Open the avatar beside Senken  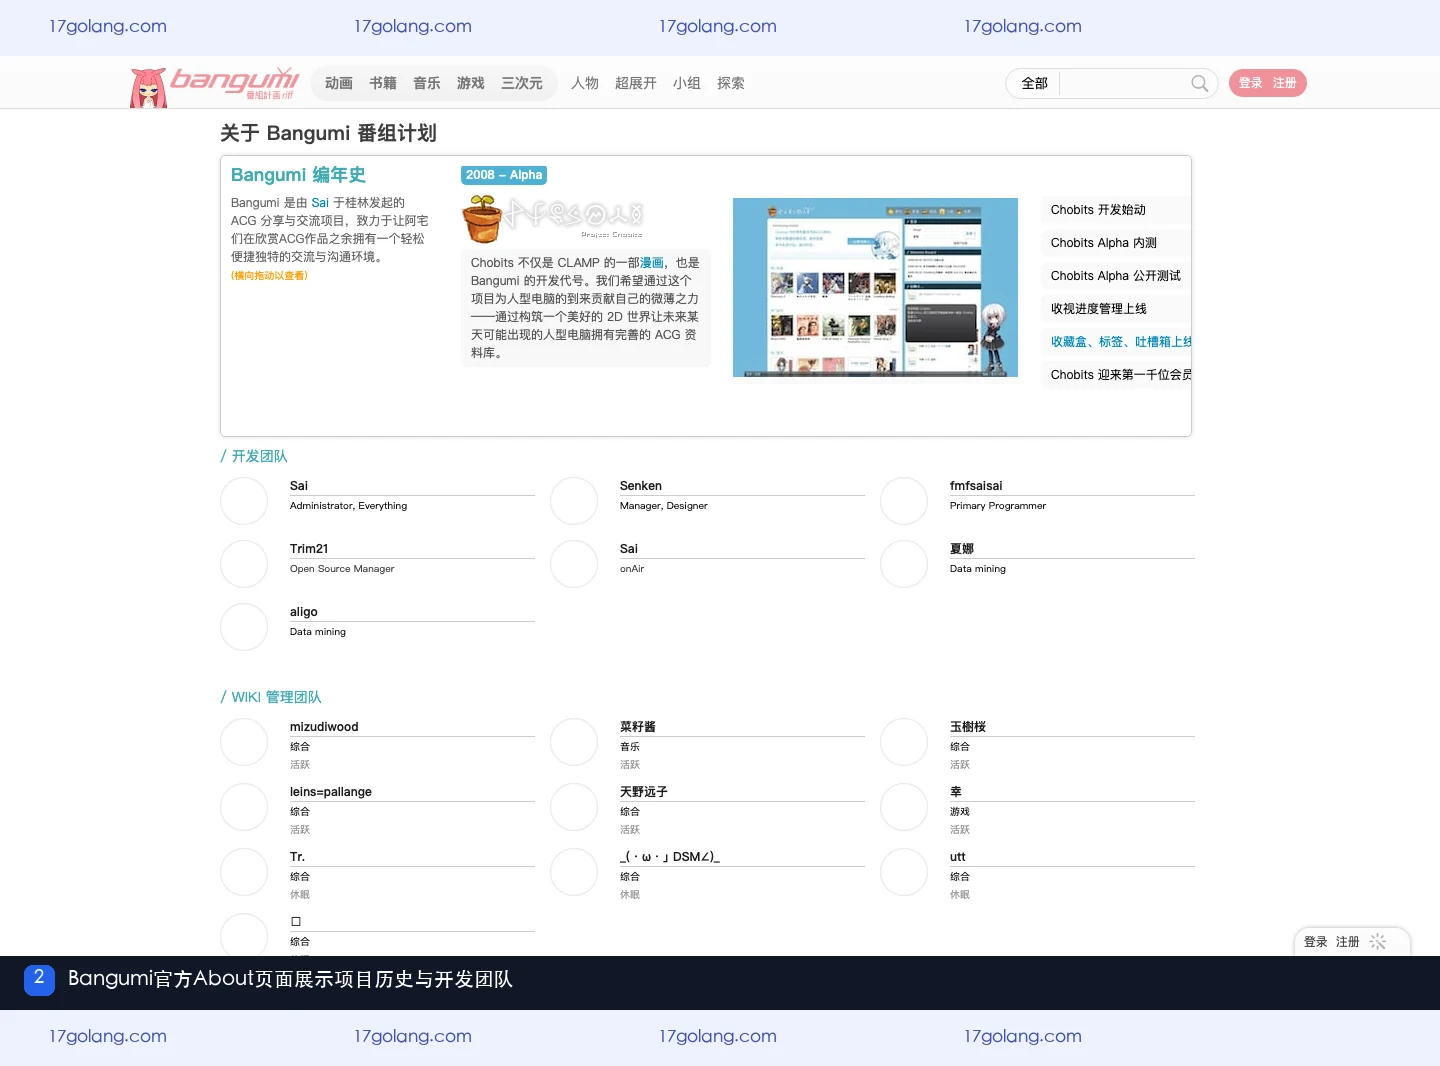[x=574, y=501]
